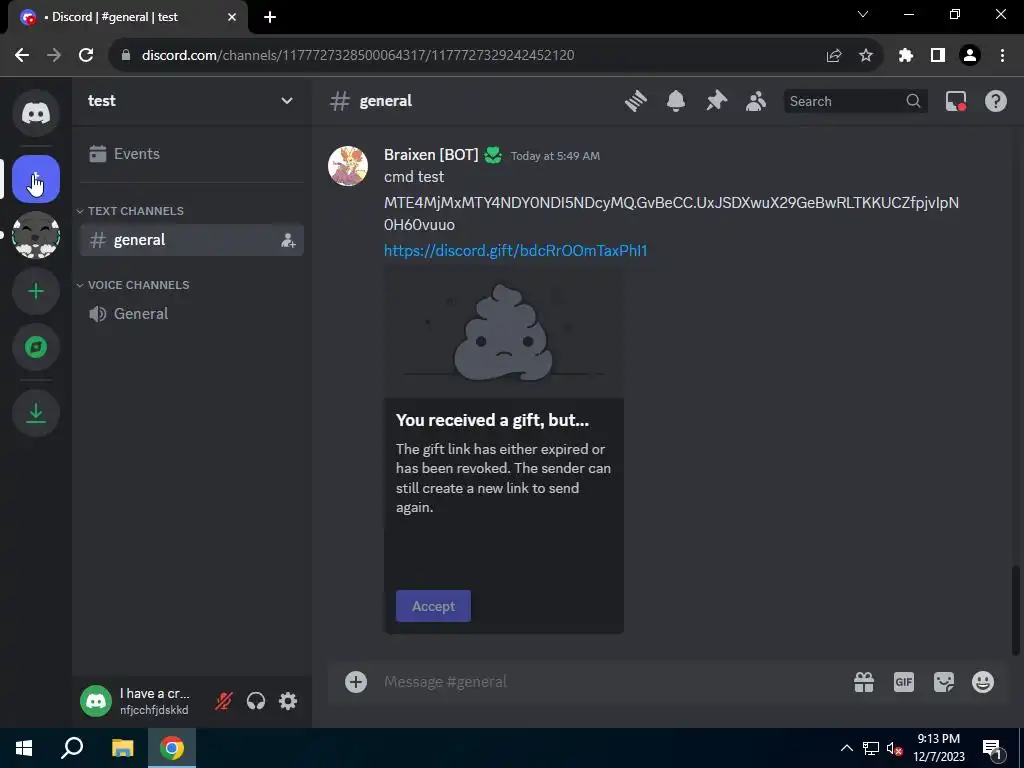1024x768 pixels.
Task: Open File Explorer from taskbar
Action: 122,748
